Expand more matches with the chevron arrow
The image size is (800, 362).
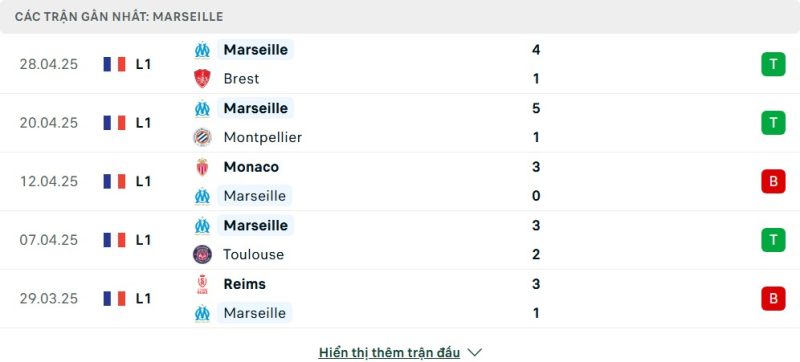(x=474, y=352)
